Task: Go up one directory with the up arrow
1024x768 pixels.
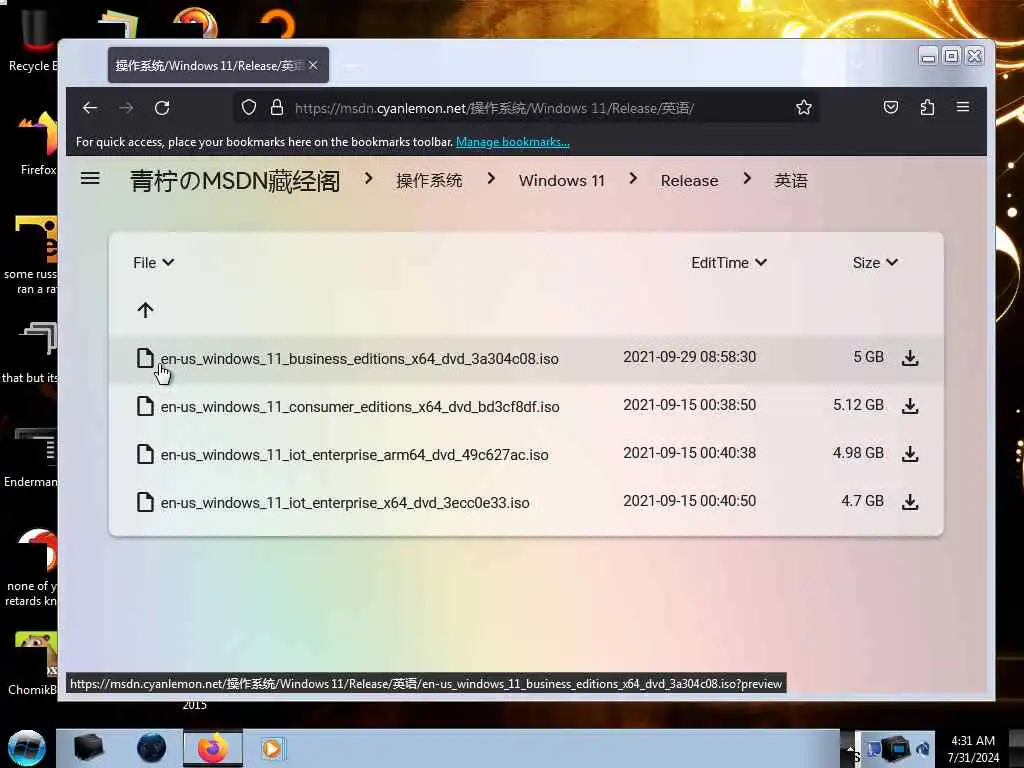Action: 146,310
